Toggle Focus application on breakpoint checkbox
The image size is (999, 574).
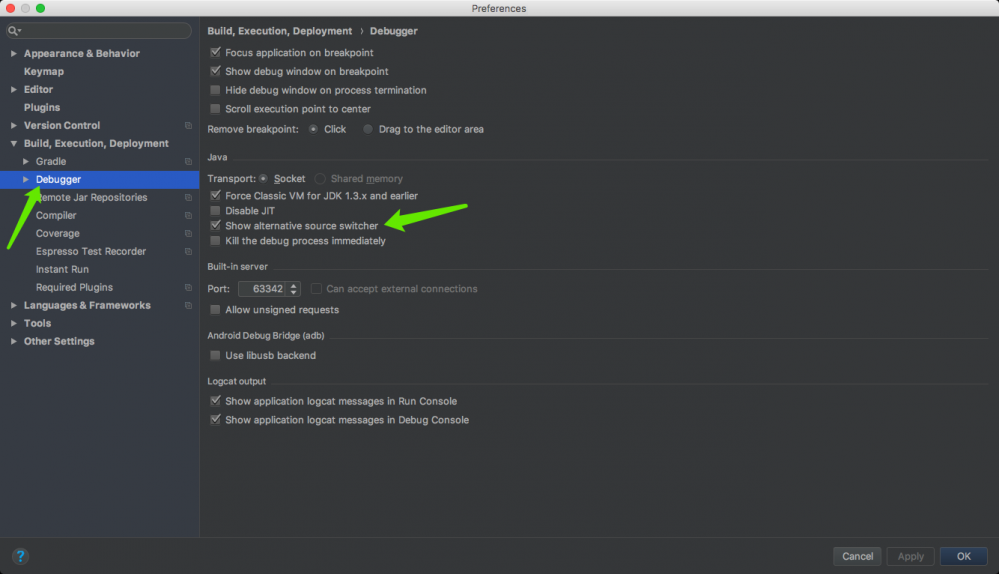(x=215, y=52)
